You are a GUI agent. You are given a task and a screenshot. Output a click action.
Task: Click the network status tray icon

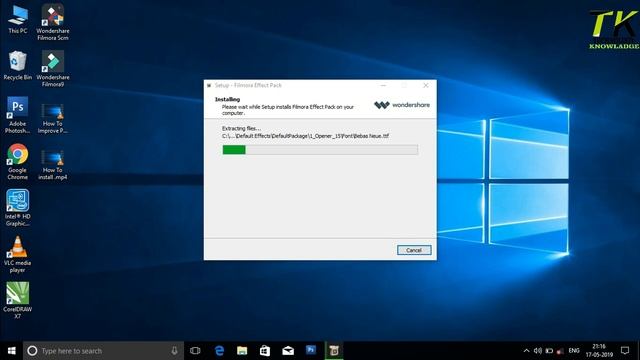[x=560, y=351]
